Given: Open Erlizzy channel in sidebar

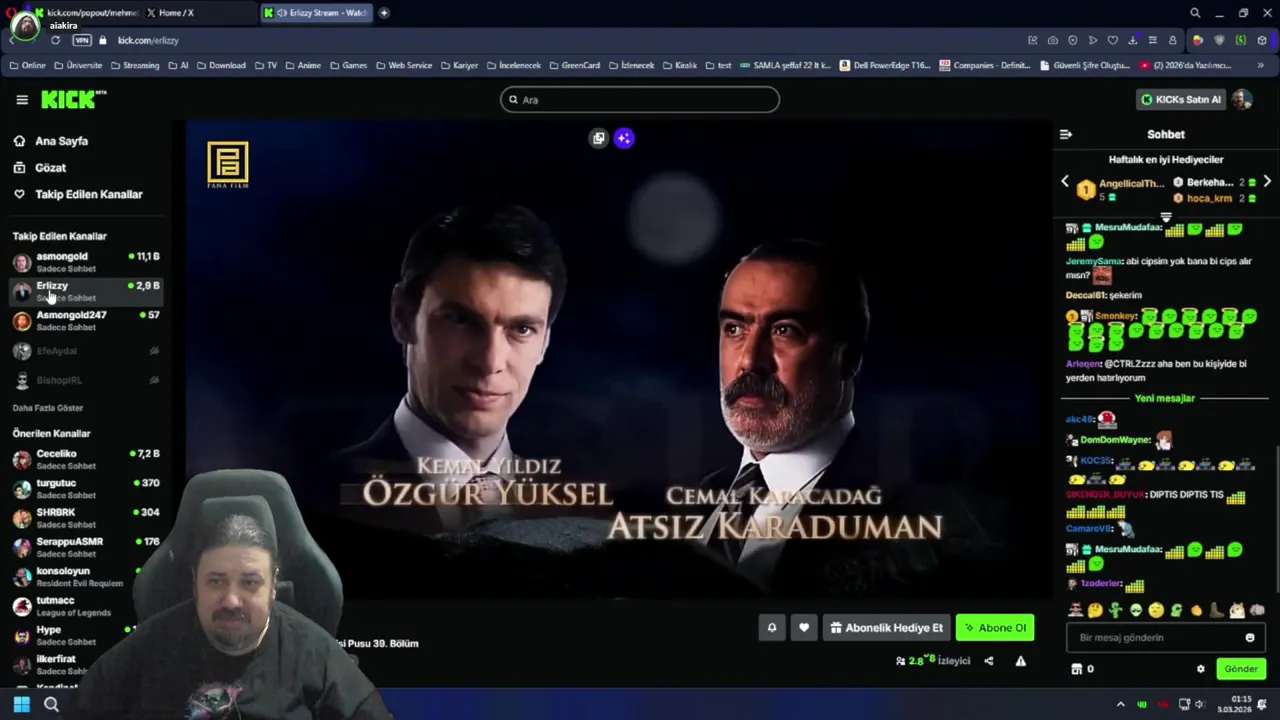Looking at the screenshot, I should [85, 291].
